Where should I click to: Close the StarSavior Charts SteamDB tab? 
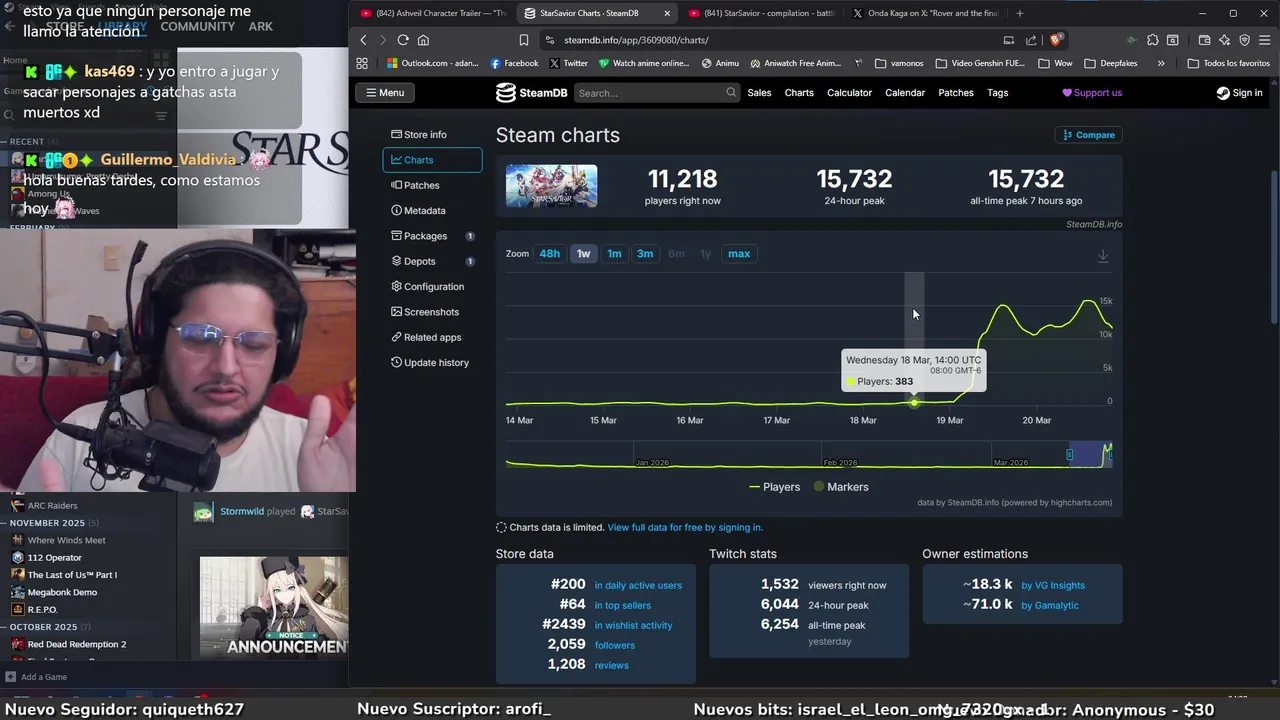point(666,13)
